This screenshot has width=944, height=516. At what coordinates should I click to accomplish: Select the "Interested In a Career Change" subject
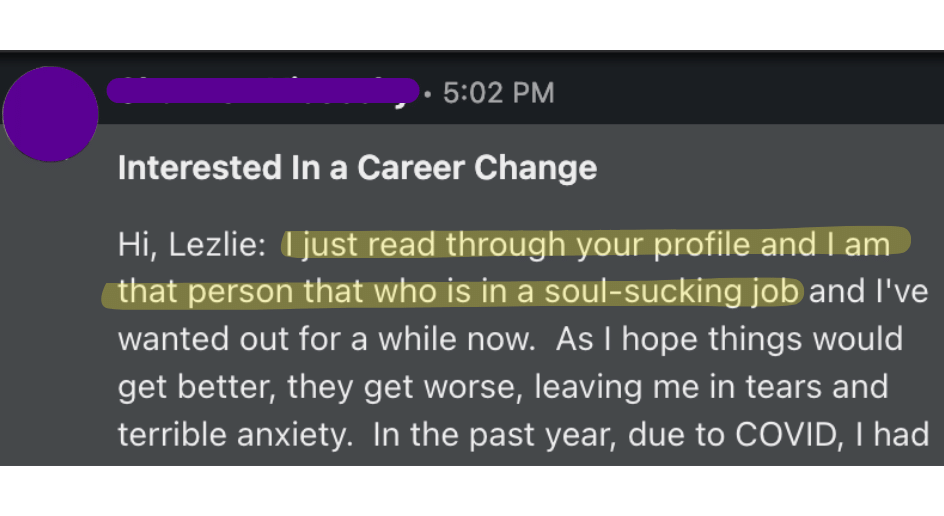coord(357,167)
